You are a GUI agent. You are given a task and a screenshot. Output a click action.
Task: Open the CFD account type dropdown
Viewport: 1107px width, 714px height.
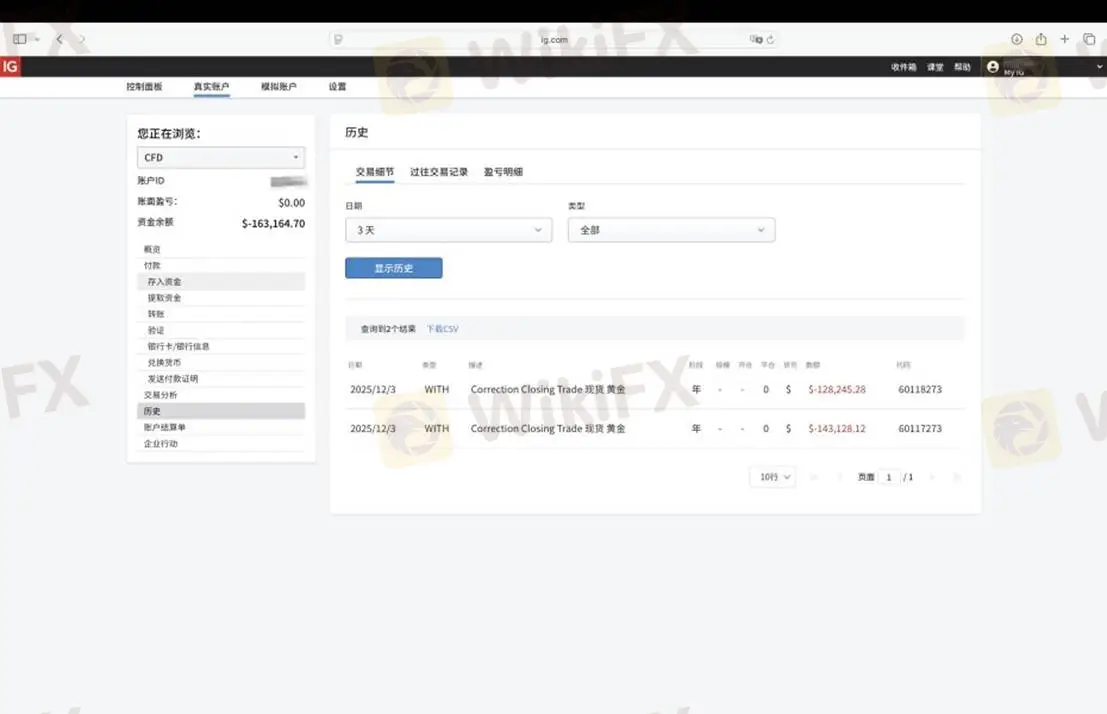(x=221, y=157)
